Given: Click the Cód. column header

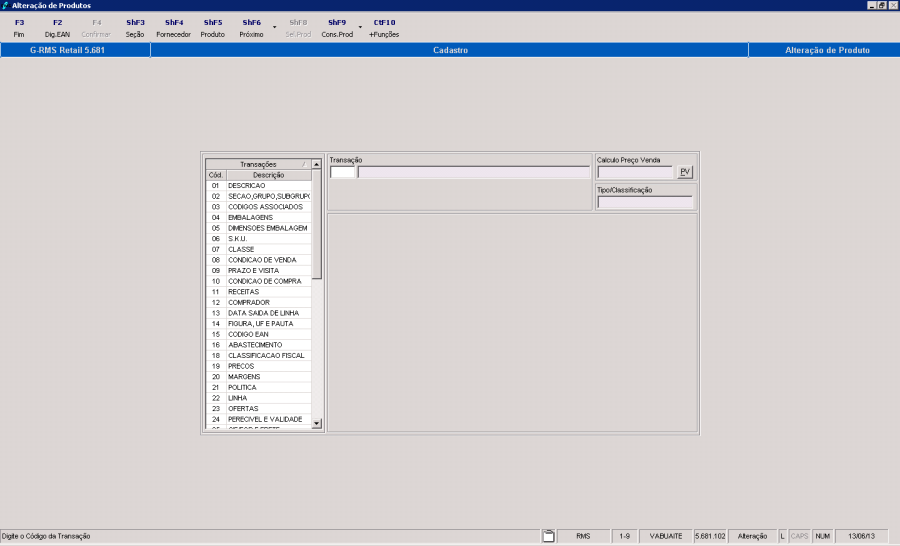Looking at the screenshot, I should pos(216,175).
